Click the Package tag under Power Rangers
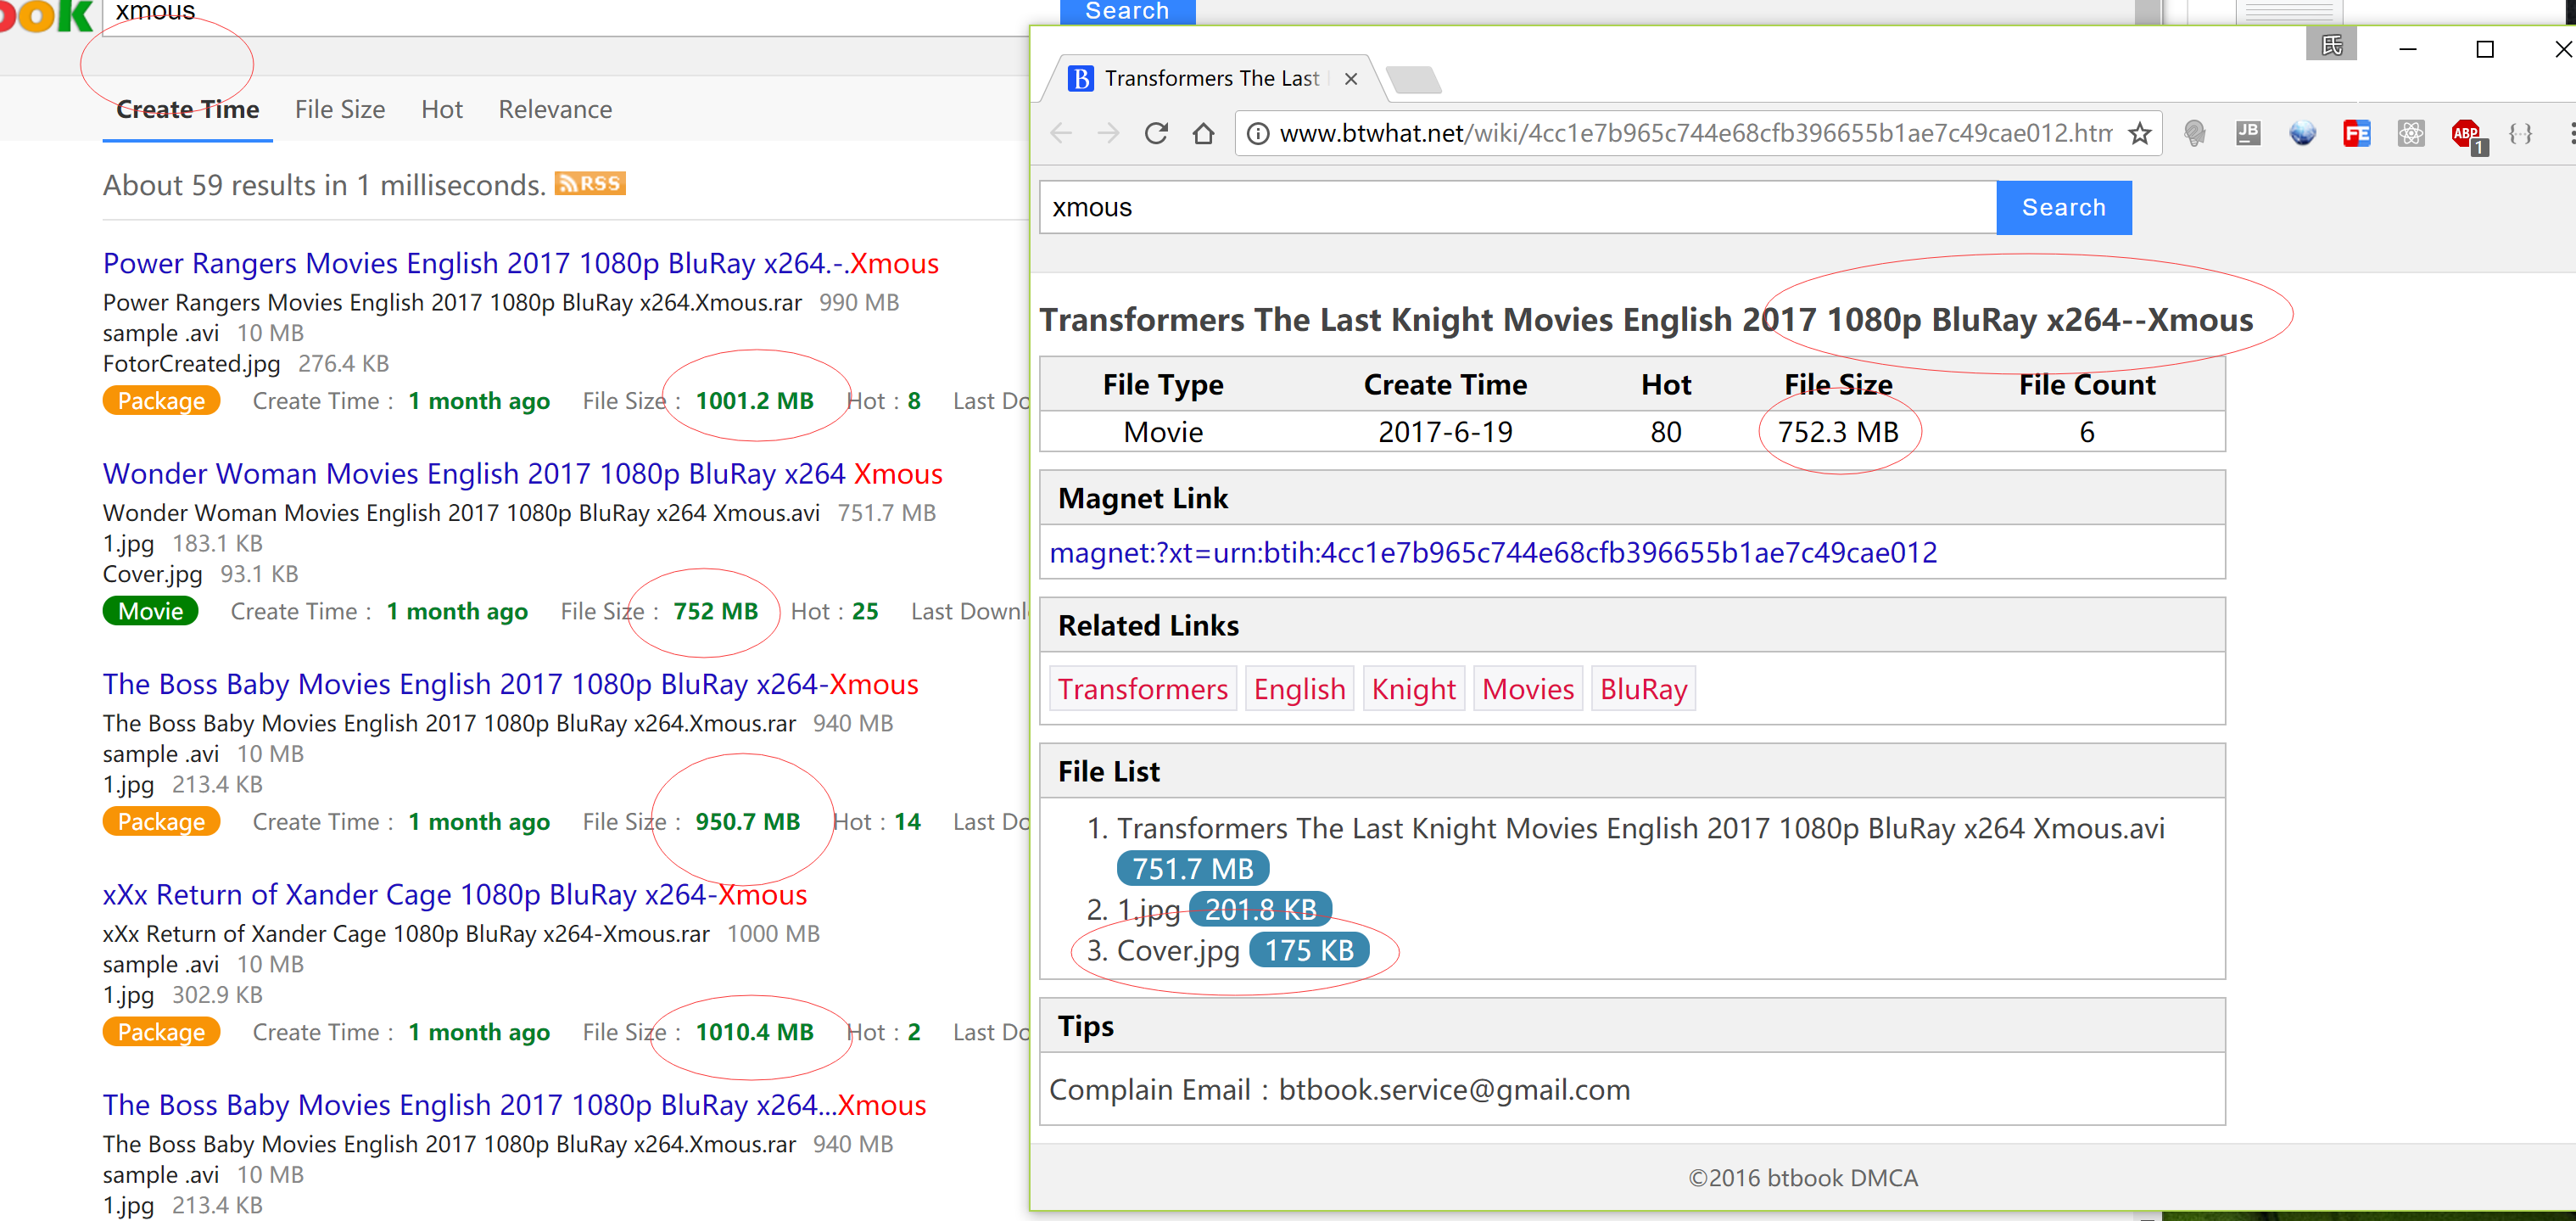The image size is (2576, 1221). [161, 401]
